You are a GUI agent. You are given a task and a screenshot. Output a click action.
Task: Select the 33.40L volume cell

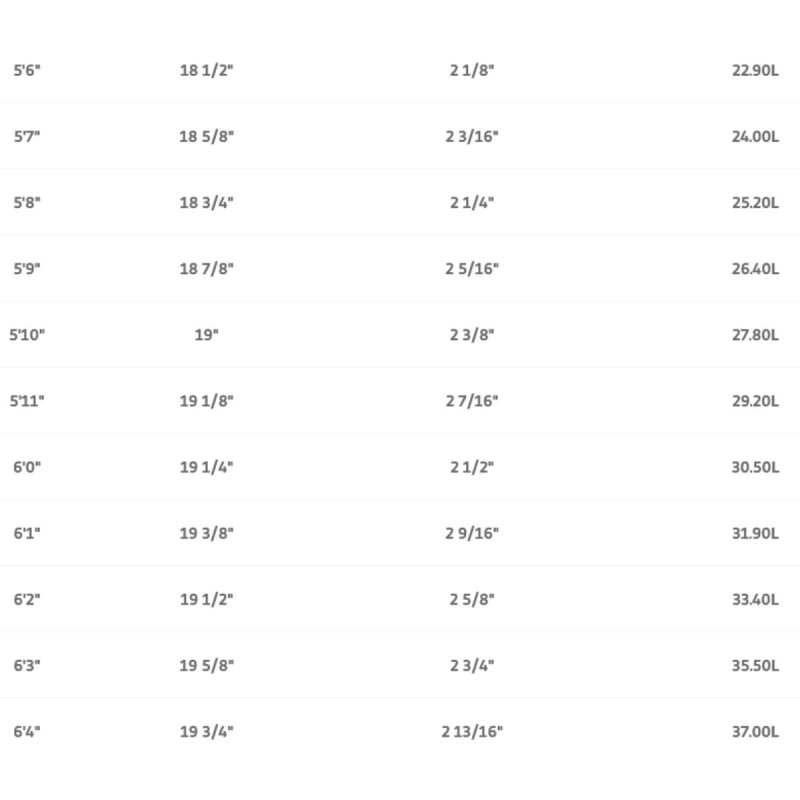(x=755, y=598)
